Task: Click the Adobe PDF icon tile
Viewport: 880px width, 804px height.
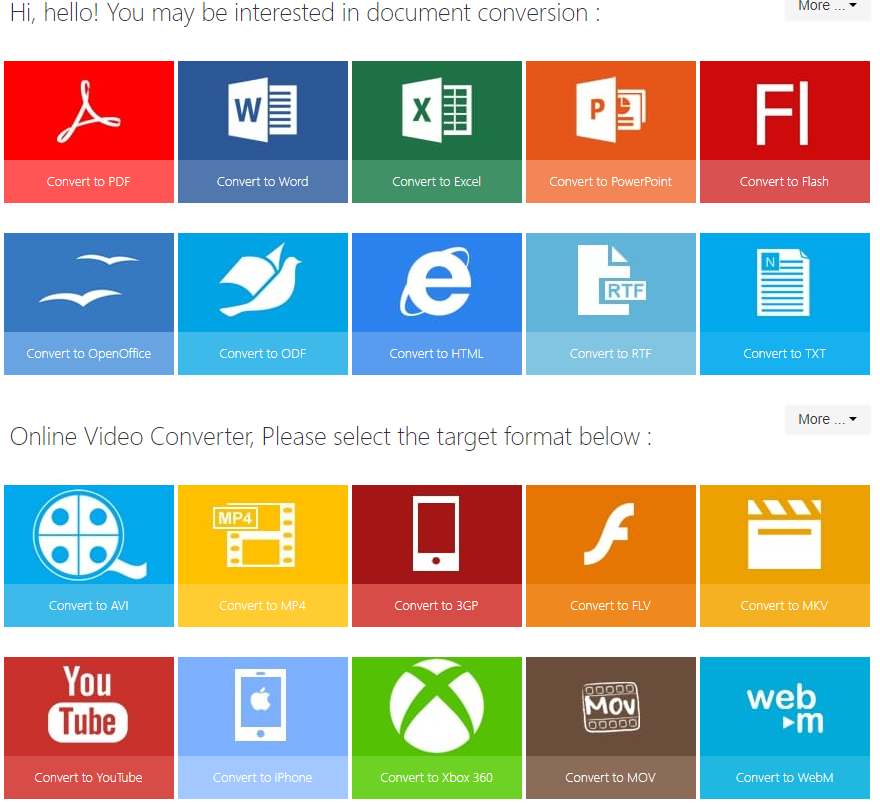Action: coord(89,111)
